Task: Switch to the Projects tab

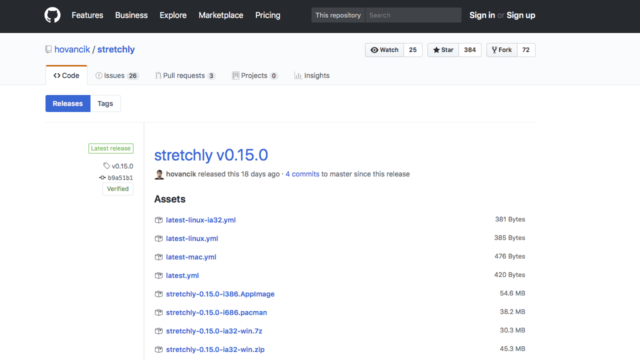Action: point(255,76)
